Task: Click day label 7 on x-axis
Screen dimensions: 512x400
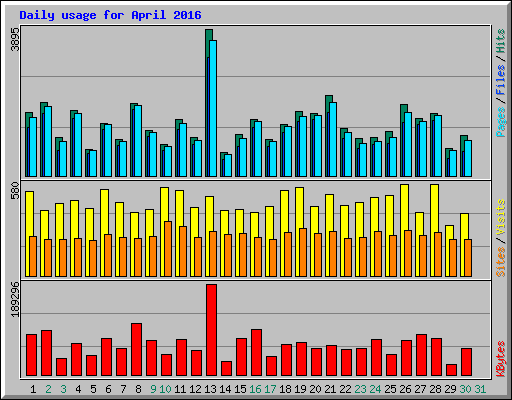Action: click(x=123, y=389)
